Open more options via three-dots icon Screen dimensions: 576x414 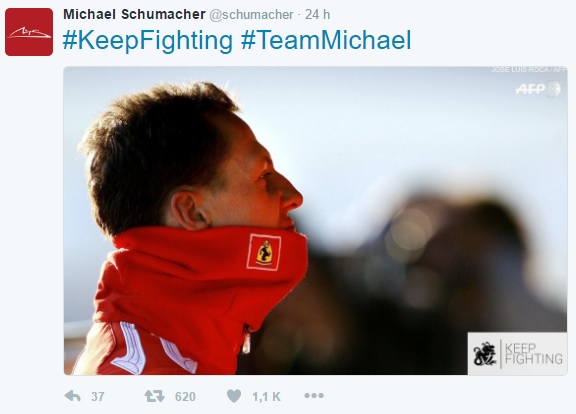pyautogui.click(x=314, y=396)
